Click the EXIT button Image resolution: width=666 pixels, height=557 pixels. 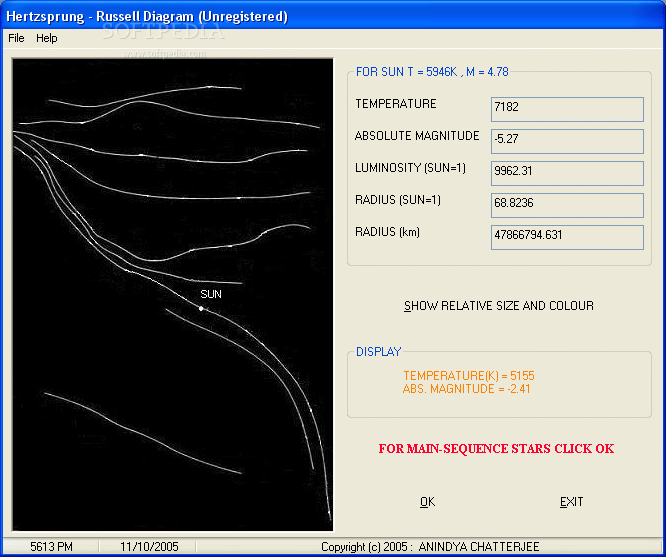[571, 502]
